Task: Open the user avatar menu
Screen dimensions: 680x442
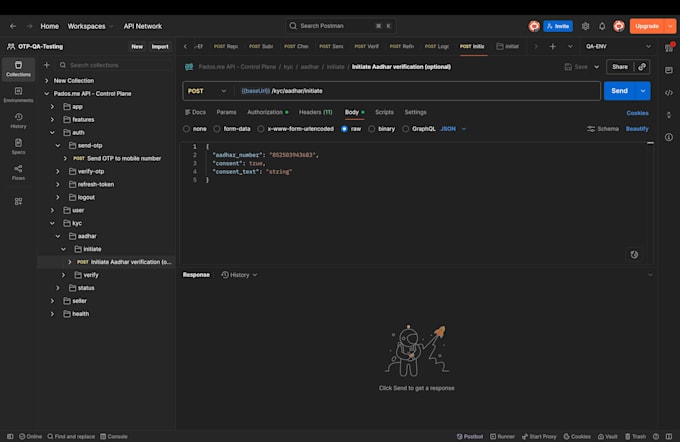Action: (x=619, y=26)
